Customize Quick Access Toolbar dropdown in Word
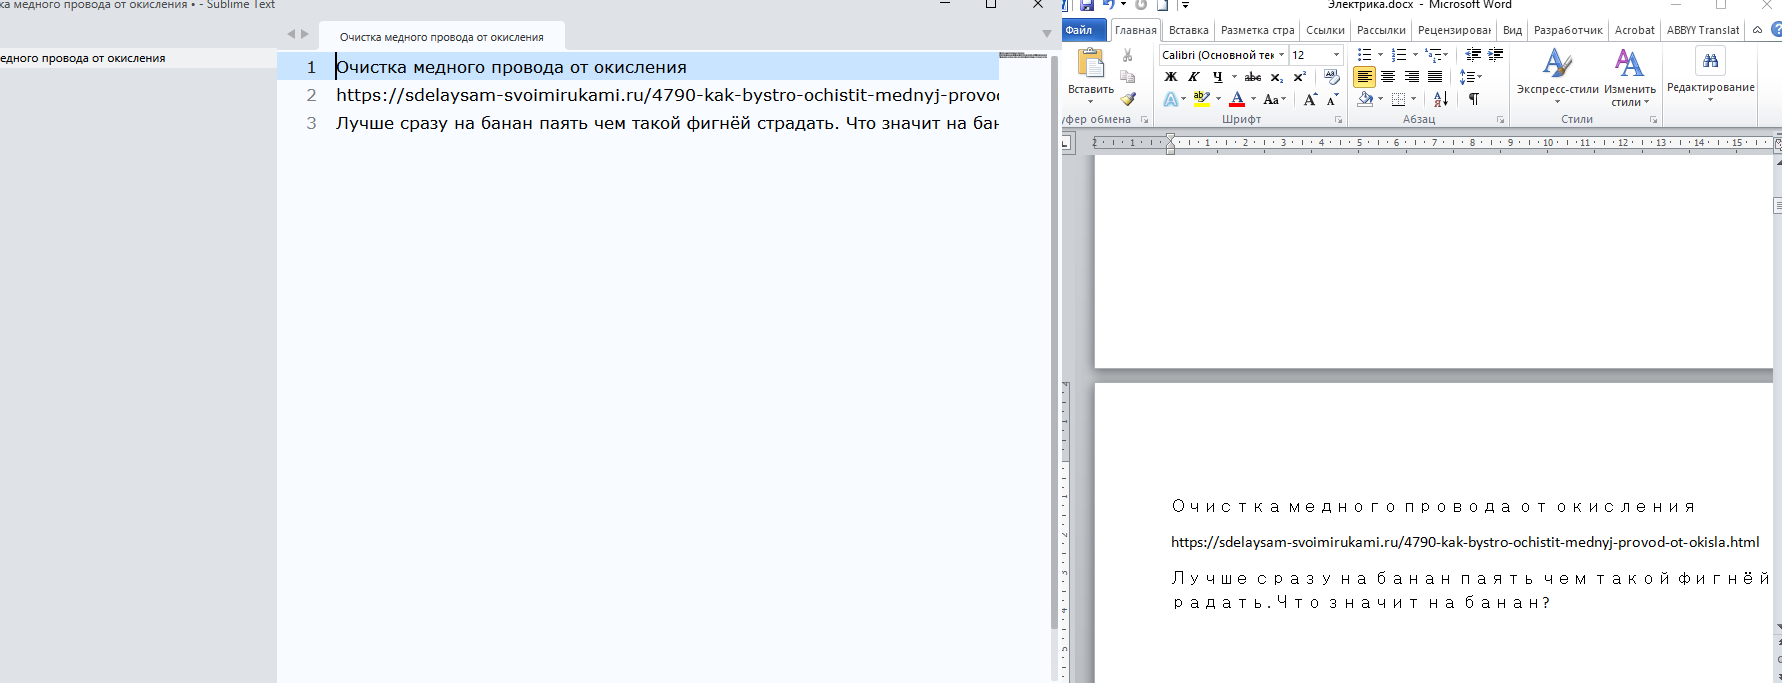Viewport: 1782px width, 683px height. pyautogui.click(x=1185, y=6)
